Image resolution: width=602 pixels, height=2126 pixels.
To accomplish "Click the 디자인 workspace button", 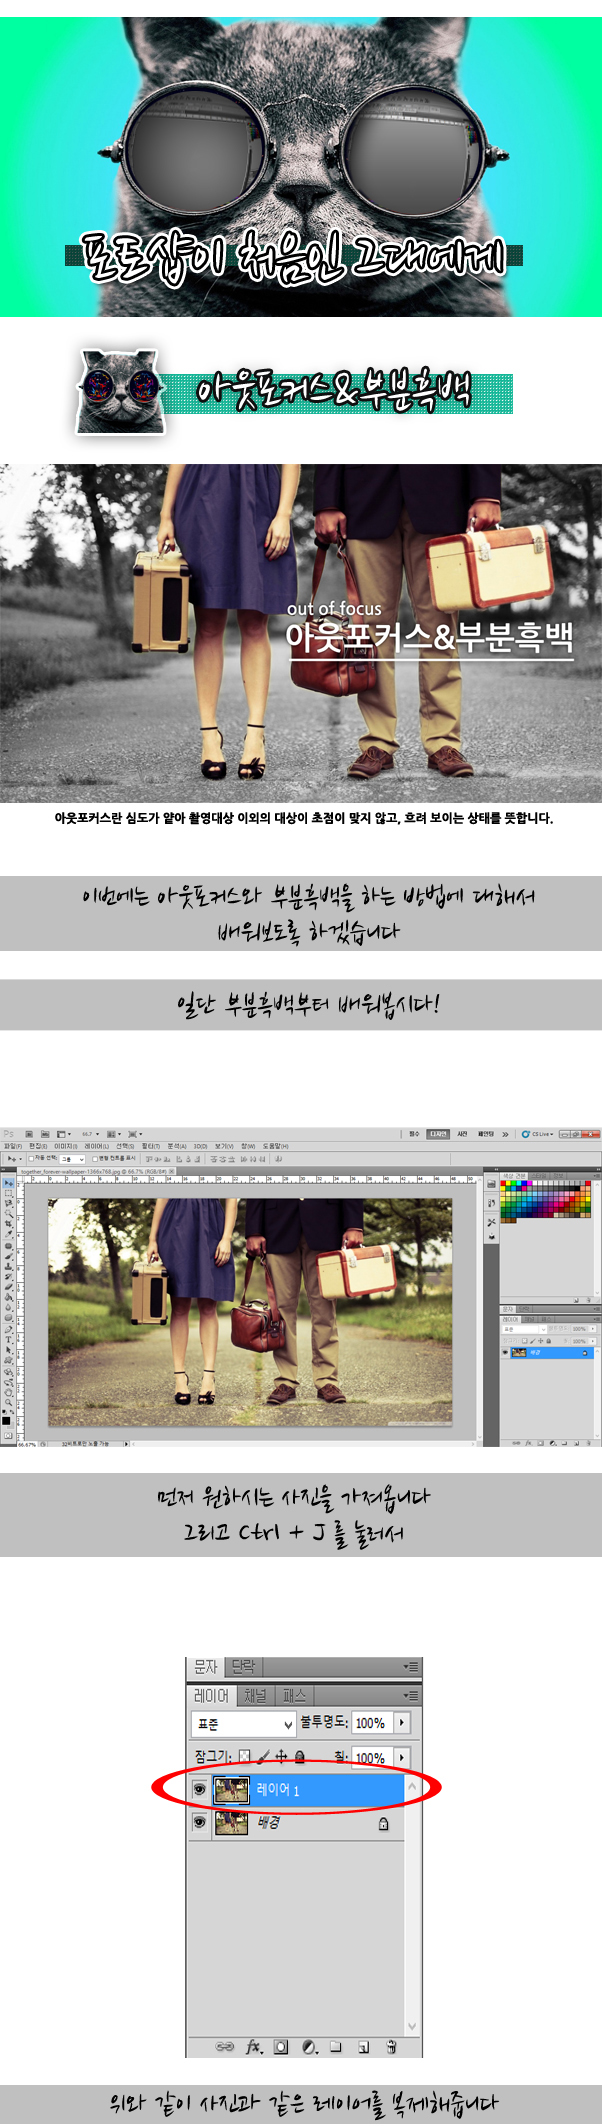I will pos(438,1134).
